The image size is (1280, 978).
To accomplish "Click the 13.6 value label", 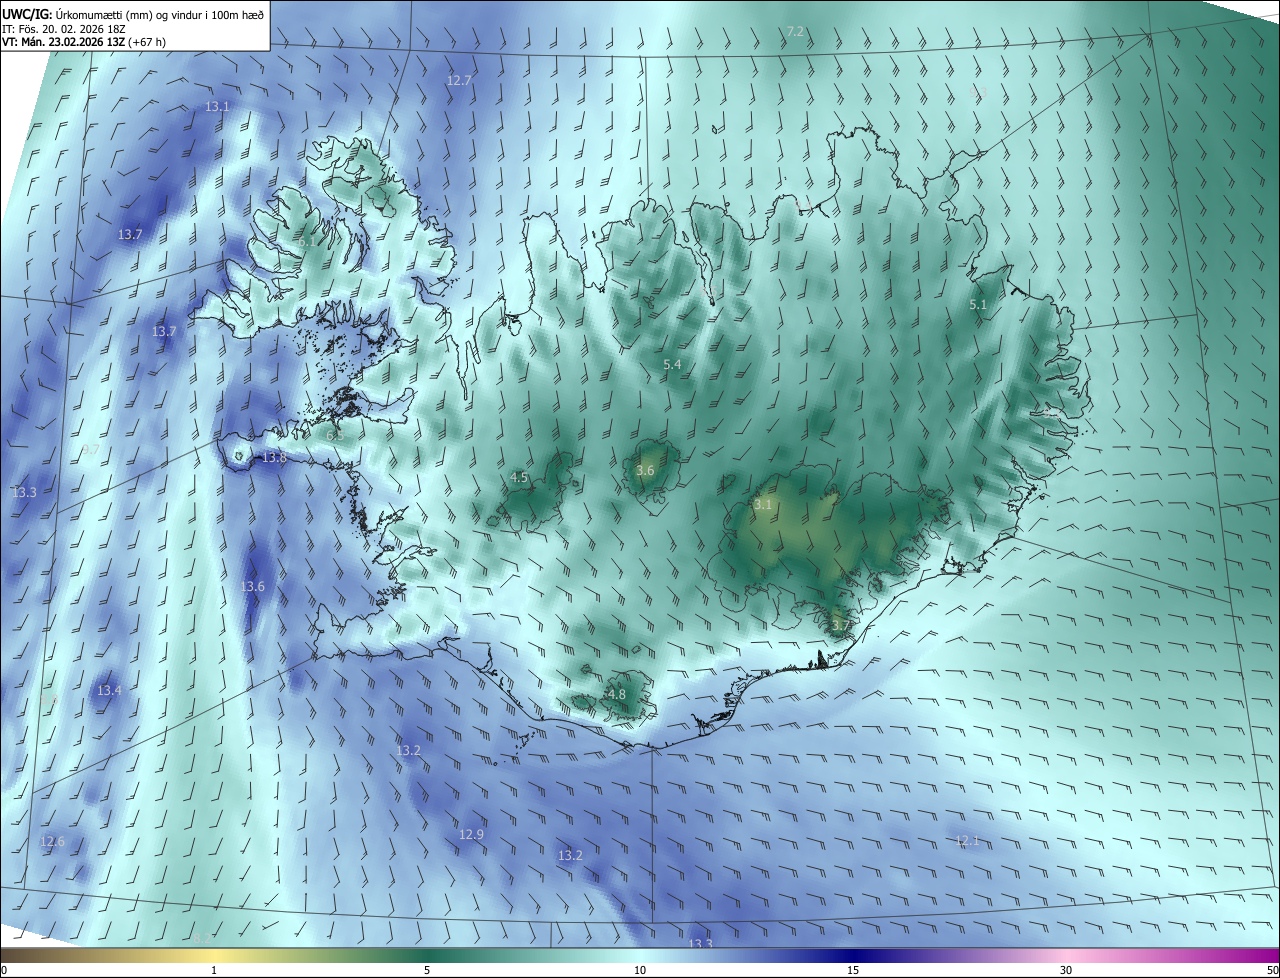I will tap(253, 586).
